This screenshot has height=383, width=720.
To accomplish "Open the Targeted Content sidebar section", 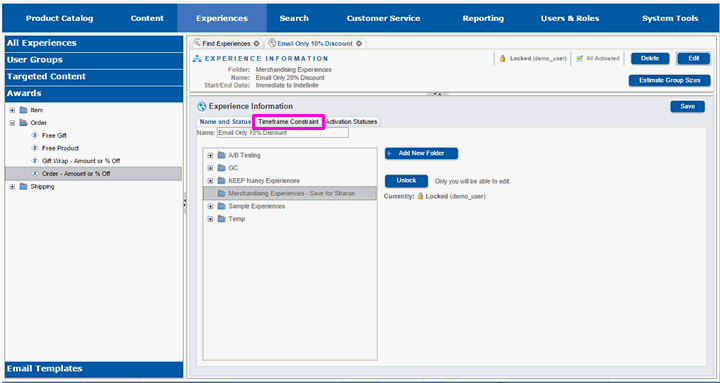I will tap(94, 77).
